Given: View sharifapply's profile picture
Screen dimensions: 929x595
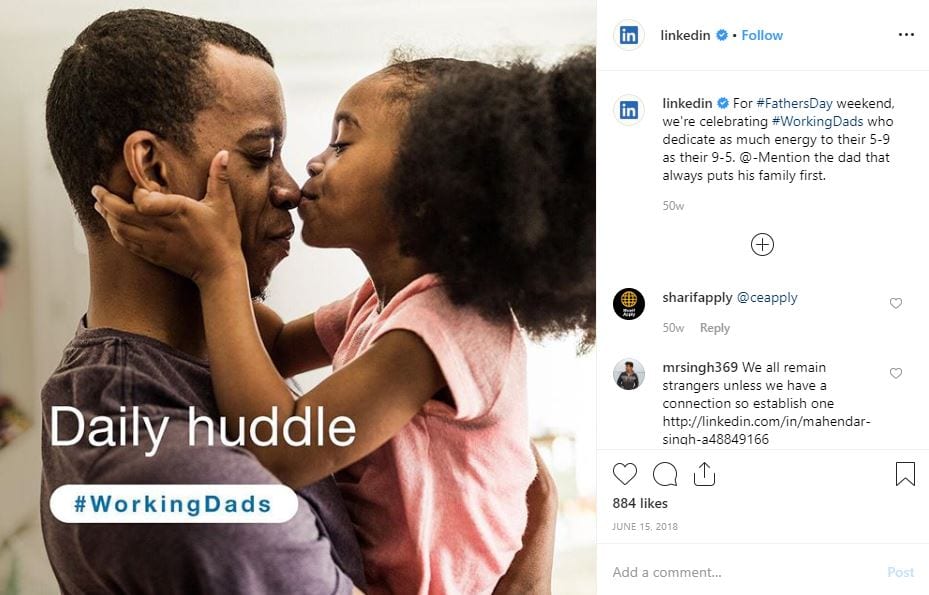Looking at the screenshot, I should tap(629, 304).
